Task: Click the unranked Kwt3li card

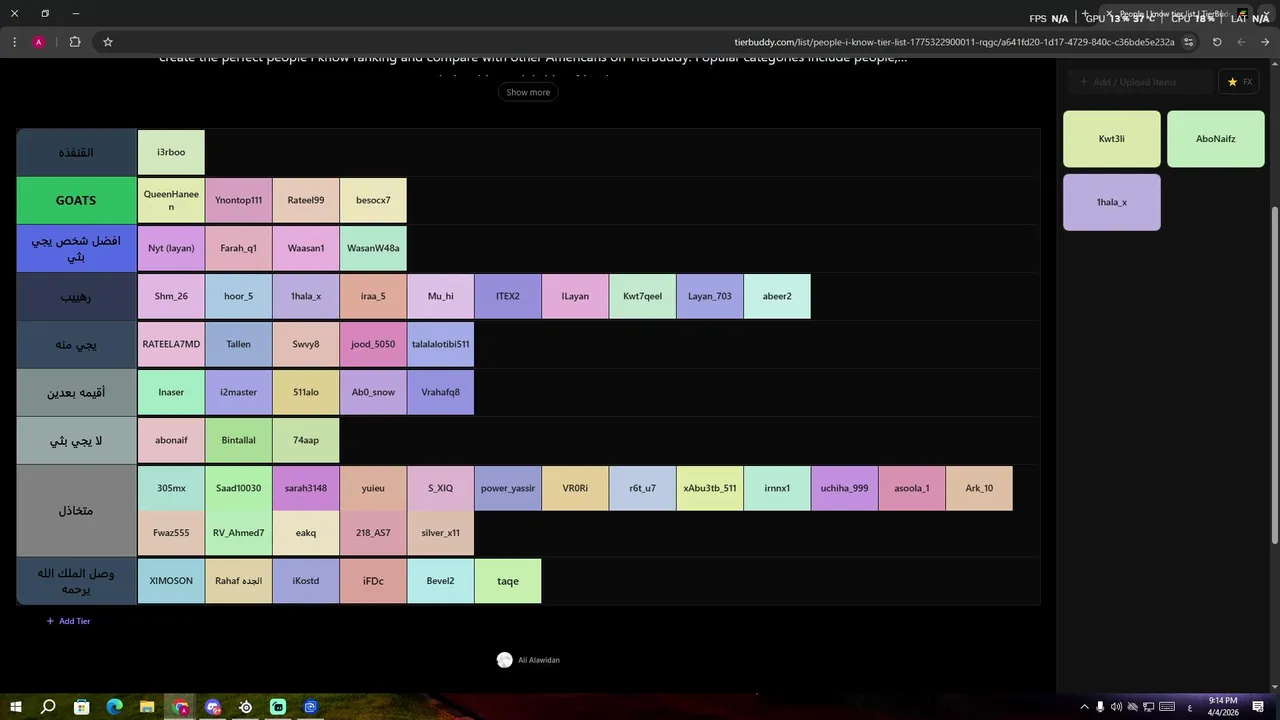Action: [1112, 139]
